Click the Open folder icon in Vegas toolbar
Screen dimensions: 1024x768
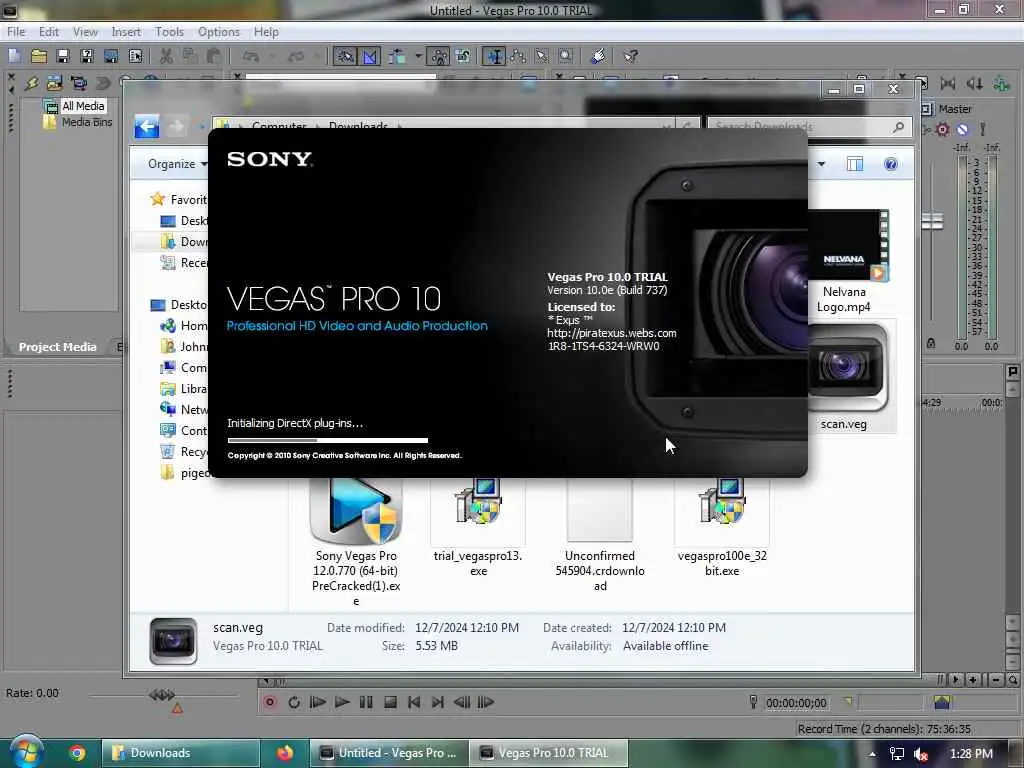39,56
